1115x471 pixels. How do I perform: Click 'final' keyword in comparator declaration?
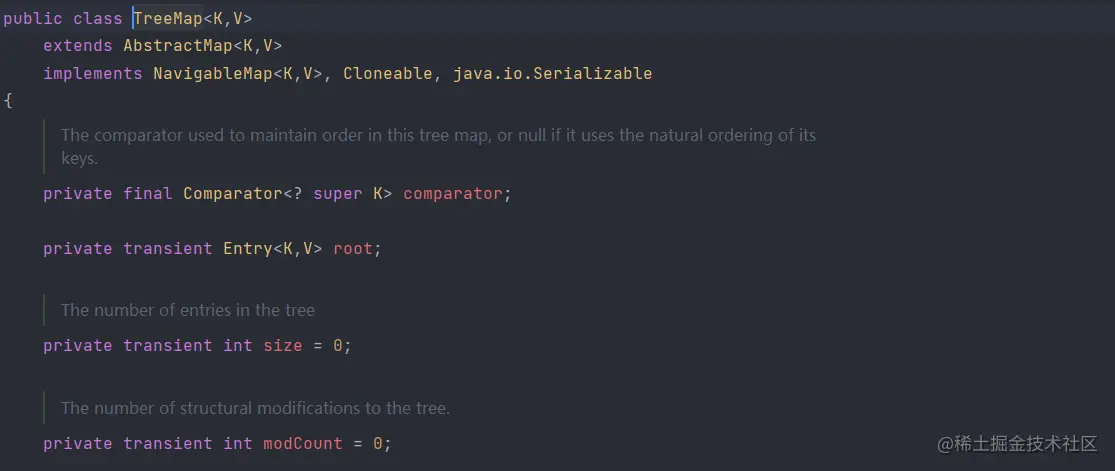tap(148, 194)
